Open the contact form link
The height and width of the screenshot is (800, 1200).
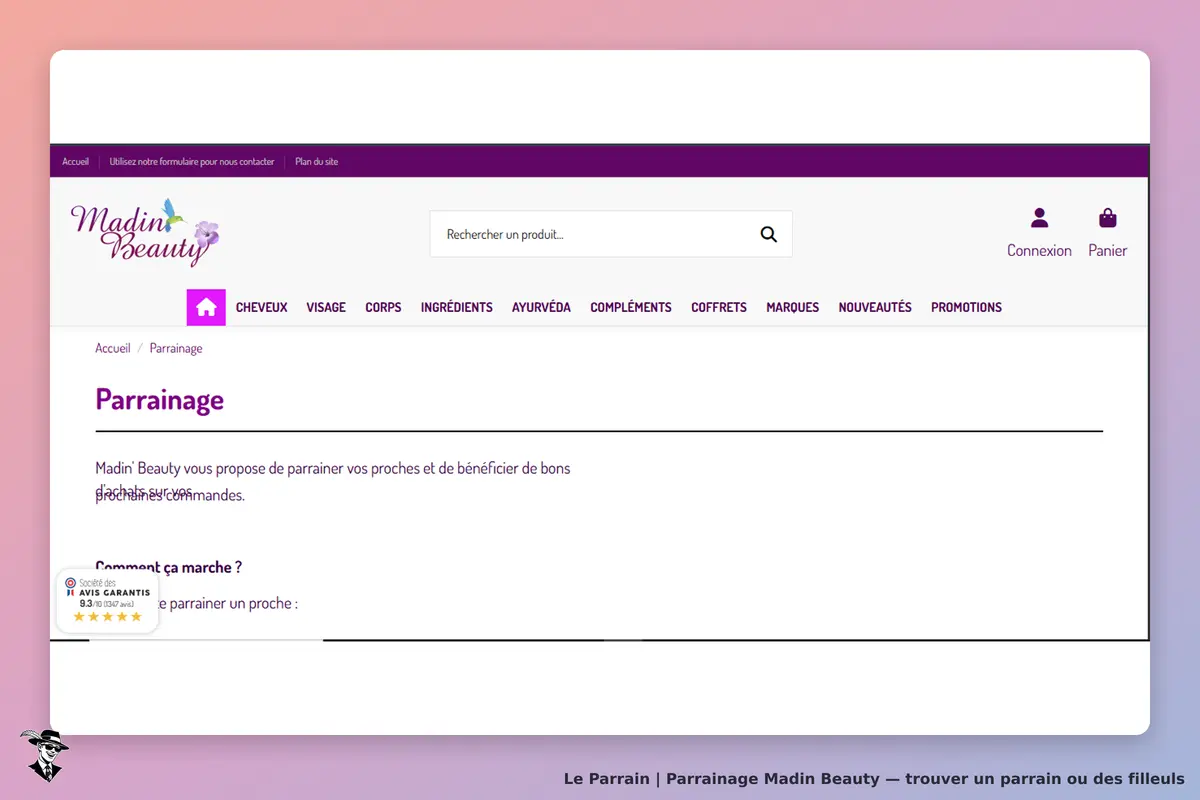pos(192,162)
